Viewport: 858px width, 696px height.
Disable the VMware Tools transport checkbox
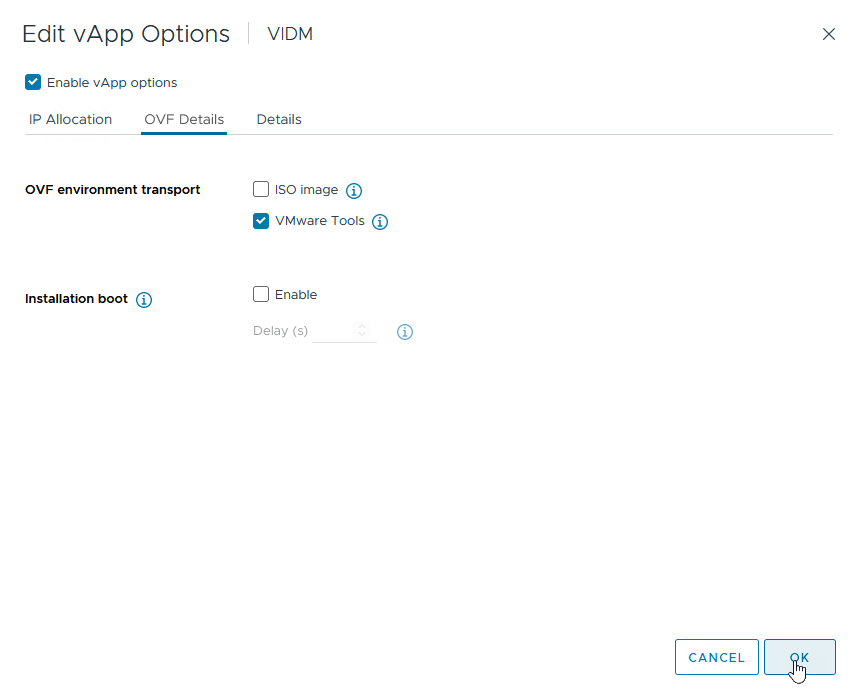(x=261, y=221)
